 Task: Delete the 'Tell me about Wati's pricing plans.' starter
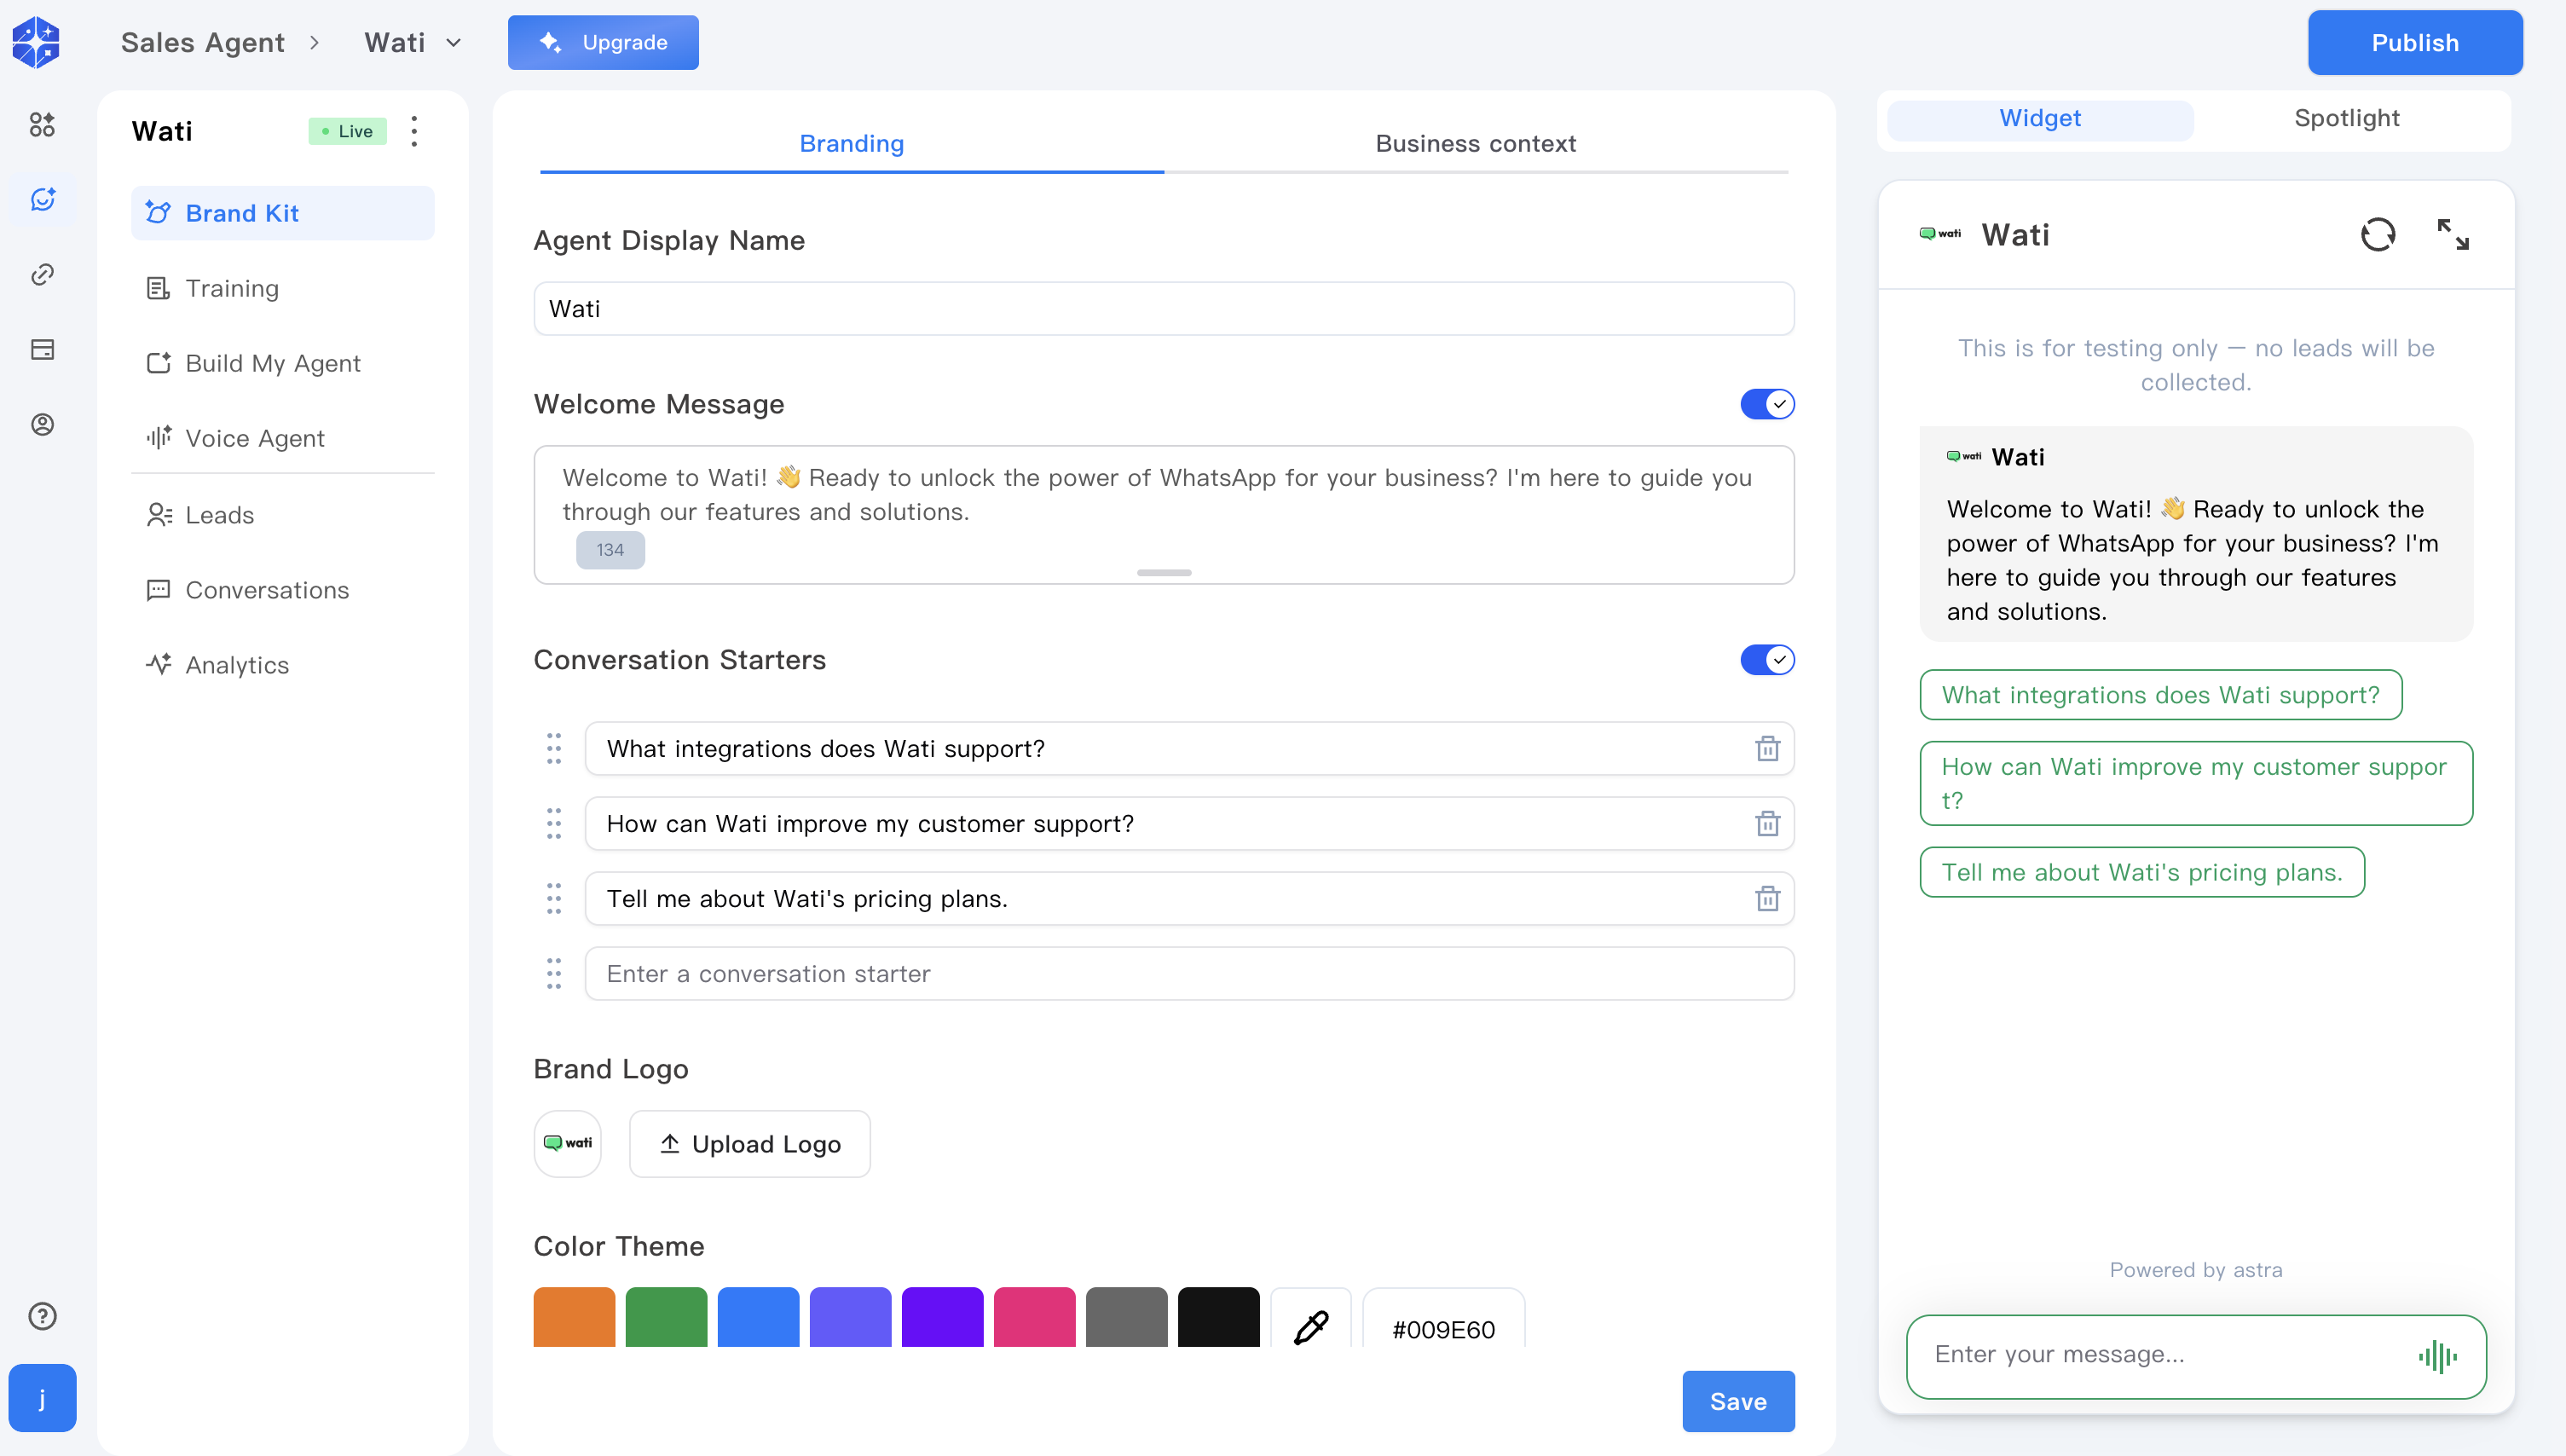(1767, 899)
